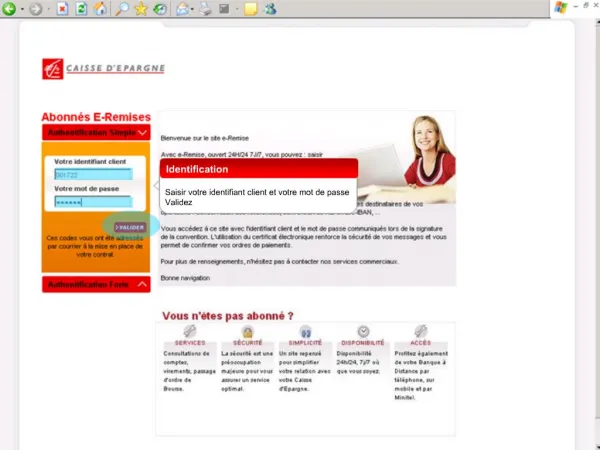Click the Vous n'êtes pas abonné ? heading
Viewport: 600px width, 450px height.
[x=228, y=316]
